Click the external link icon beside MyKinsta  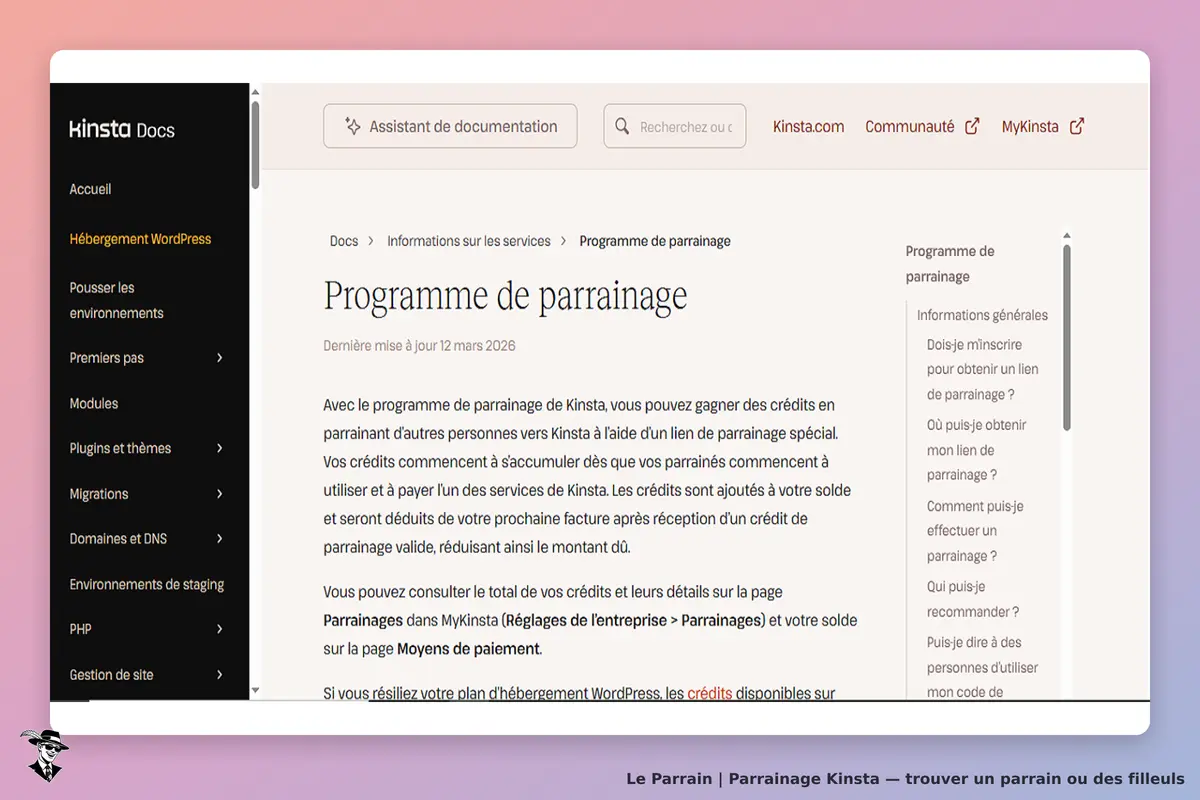pos(1077,127)
